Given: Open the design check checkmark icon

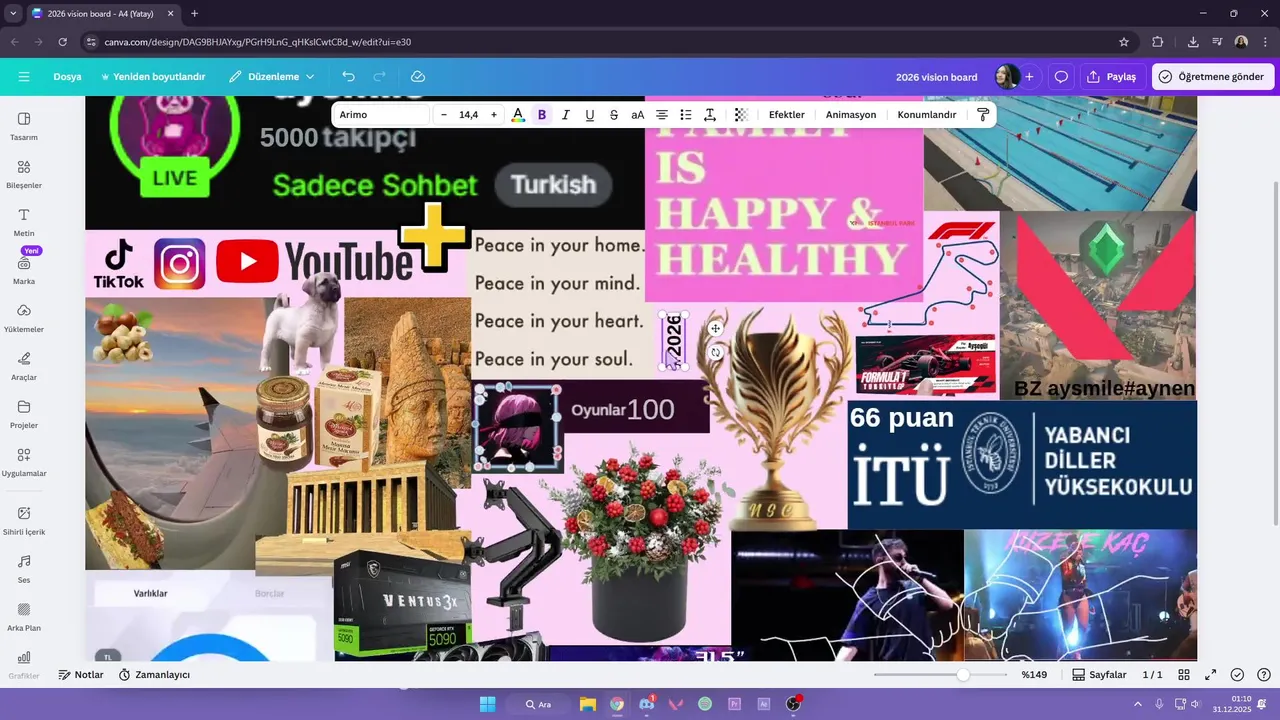Looking at the screenshot, I should 1237,675.
